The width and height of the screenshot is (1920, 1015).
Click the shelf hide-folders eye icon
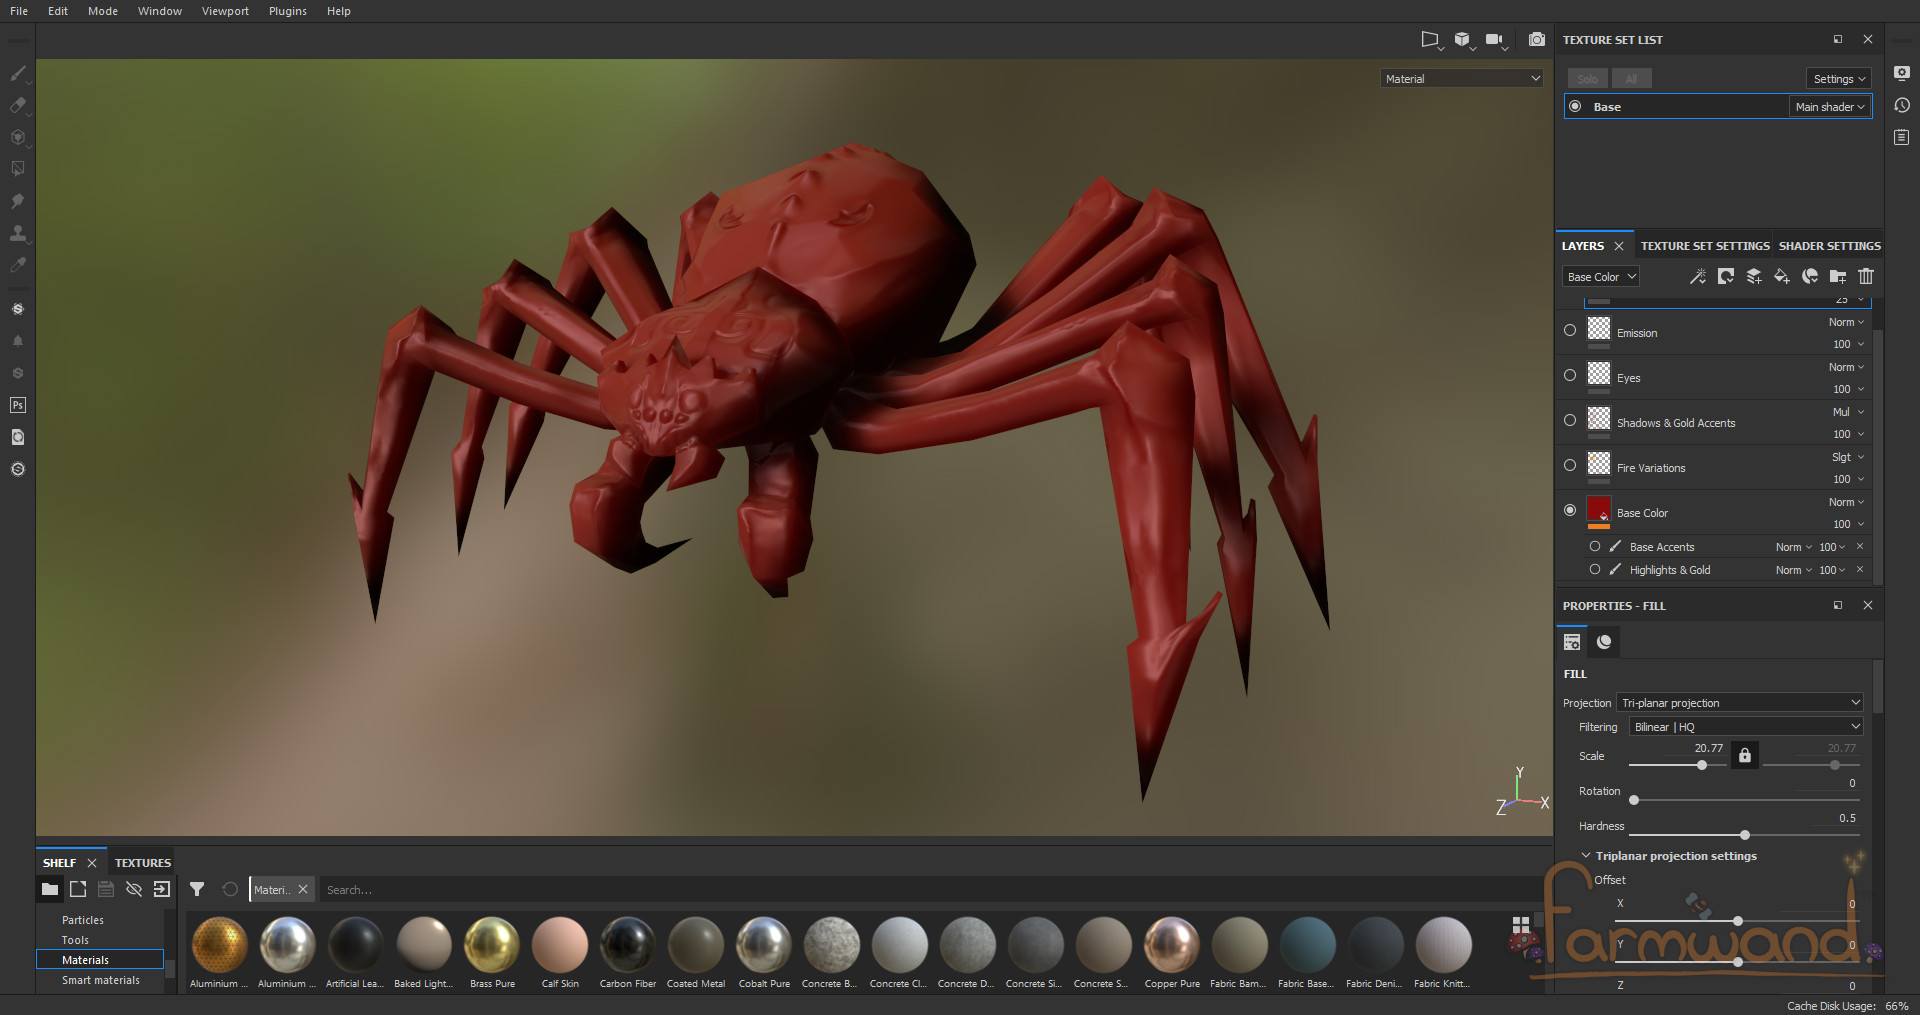pyautogui.click(x=134, y=889)
